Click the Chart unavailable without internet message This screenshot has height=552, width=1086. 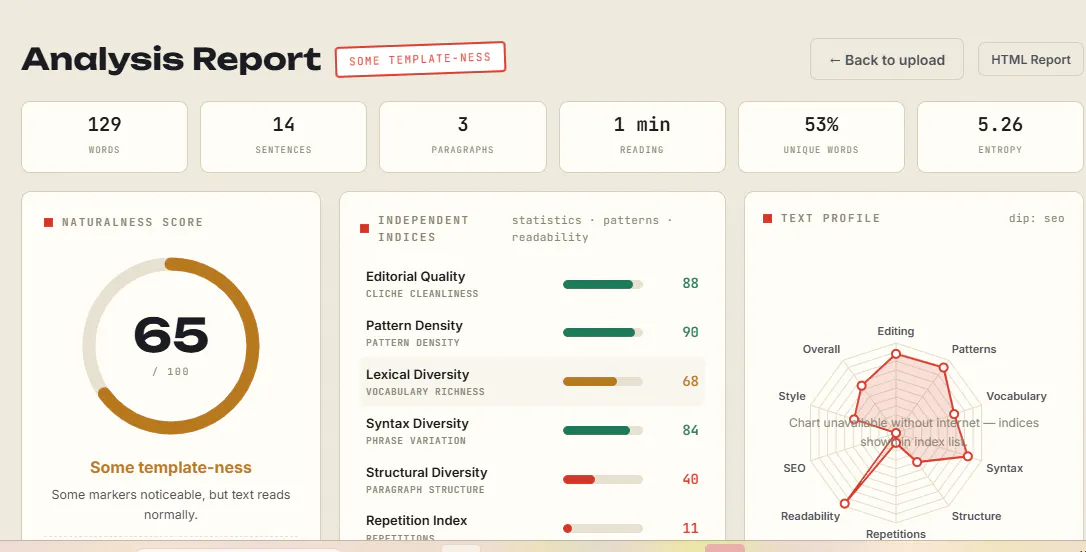914,432
